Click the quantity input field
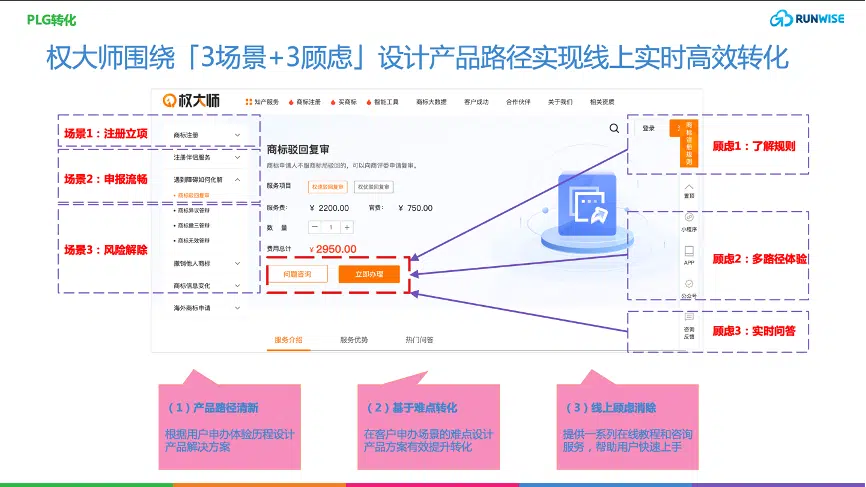The height and width of the screenshot is (487, 866). (x=331, y=227)
